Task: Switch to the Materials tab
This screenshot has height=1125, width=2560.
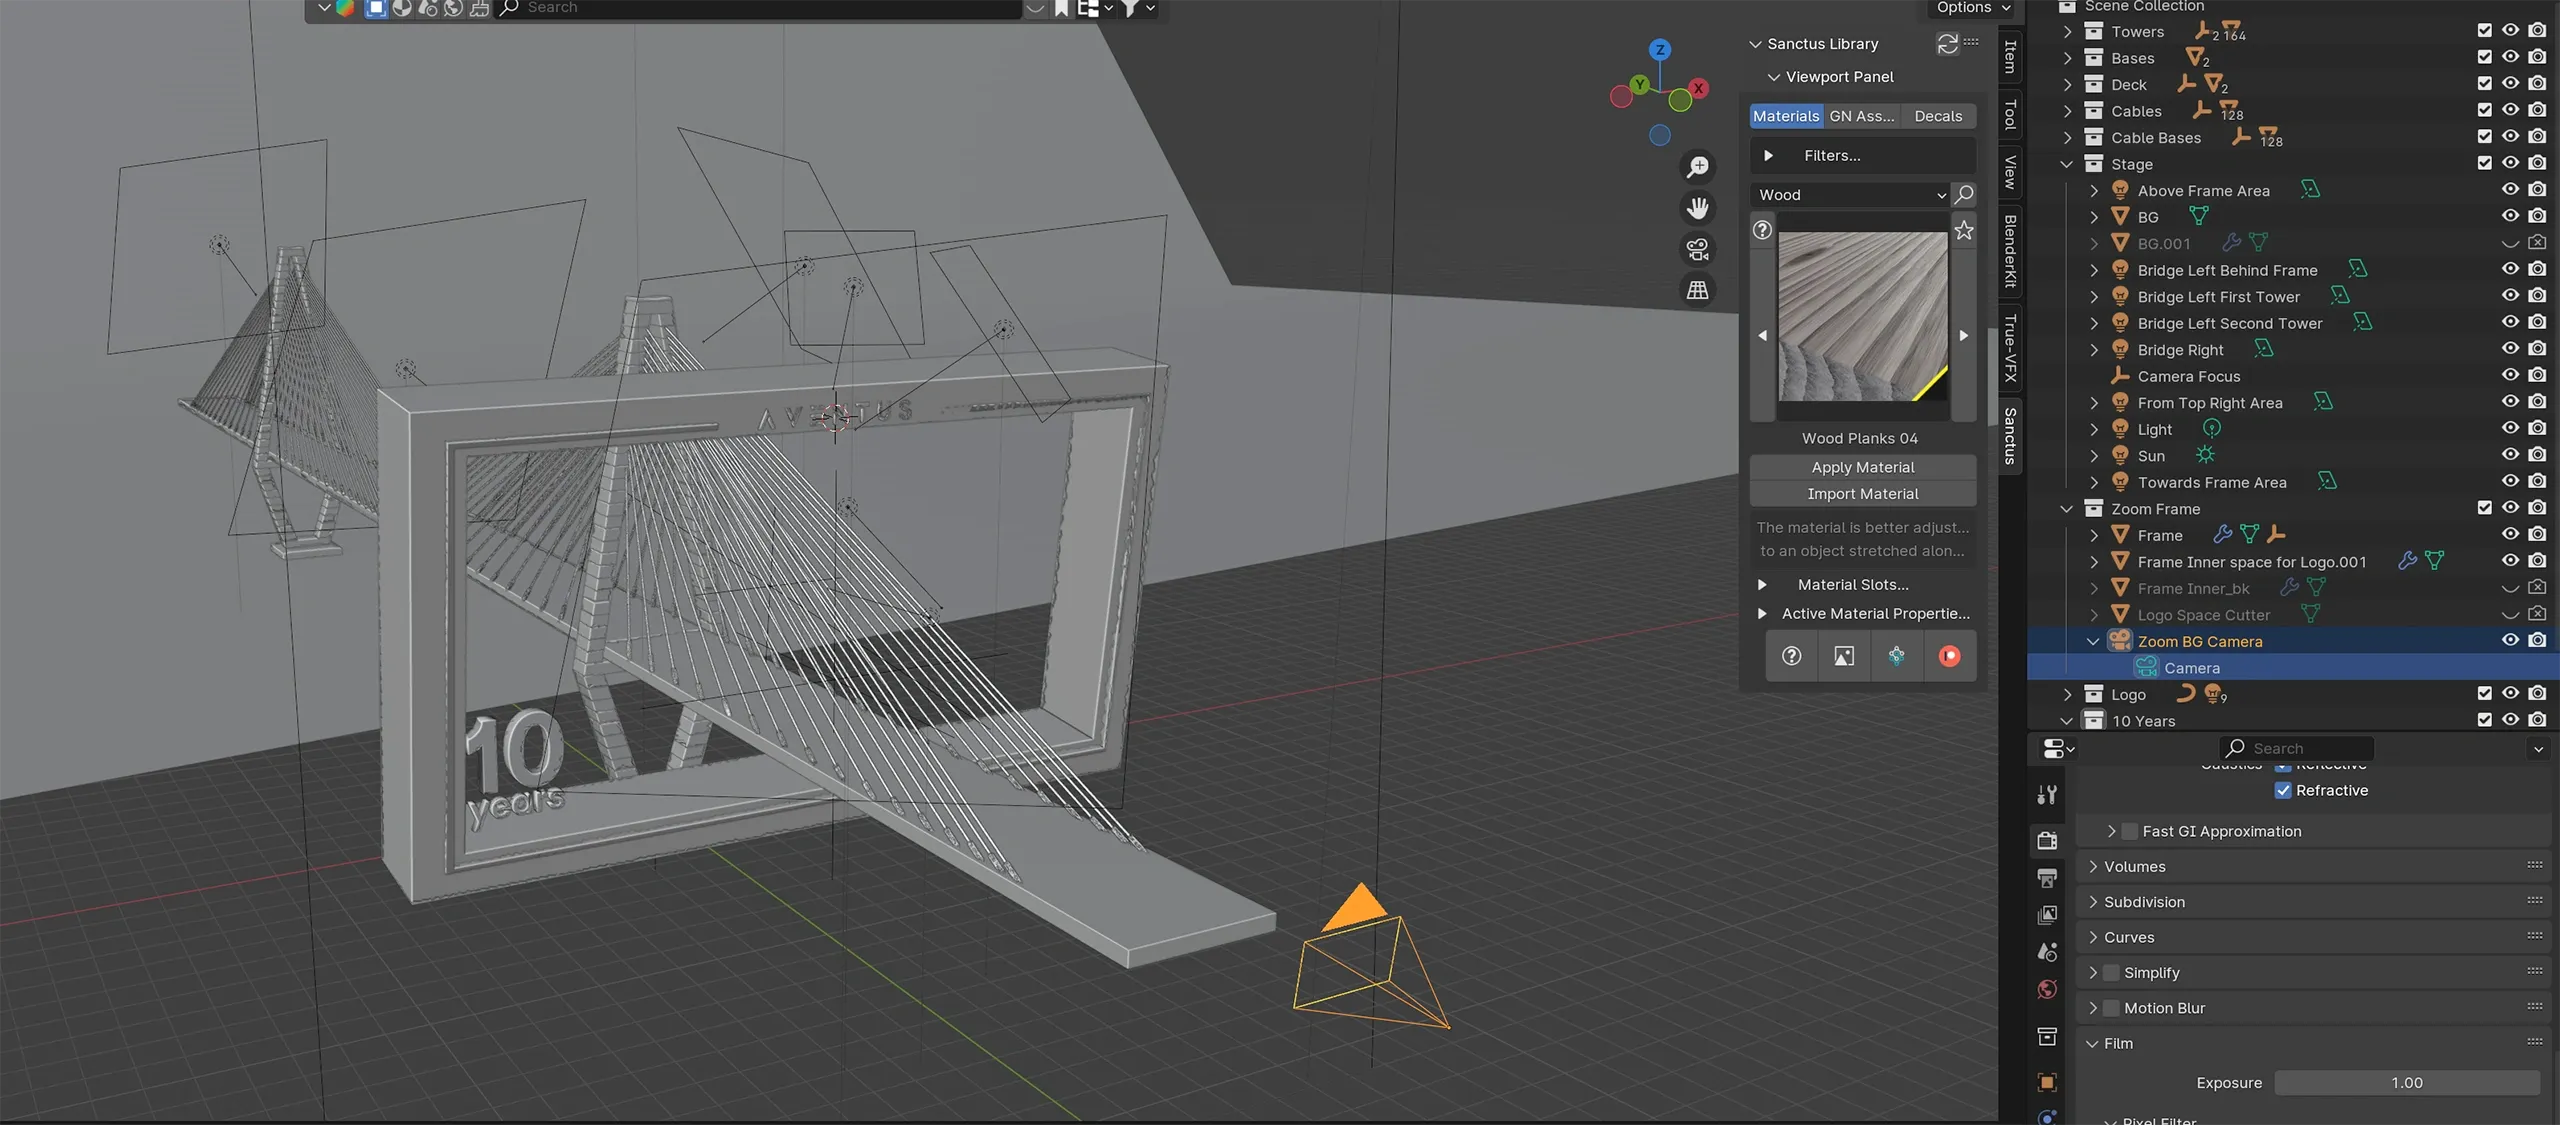Action: (x=1786, y=116)
